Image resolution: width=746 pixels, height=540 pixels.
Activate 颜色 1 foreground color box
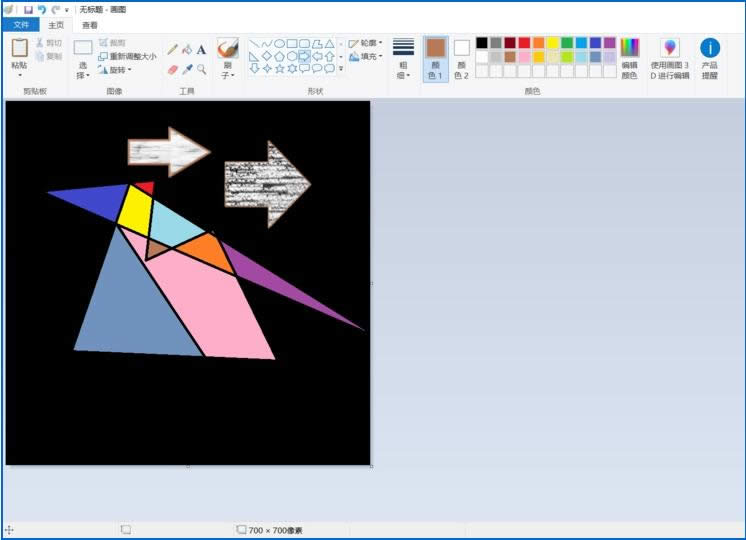[x=435, y=58]
